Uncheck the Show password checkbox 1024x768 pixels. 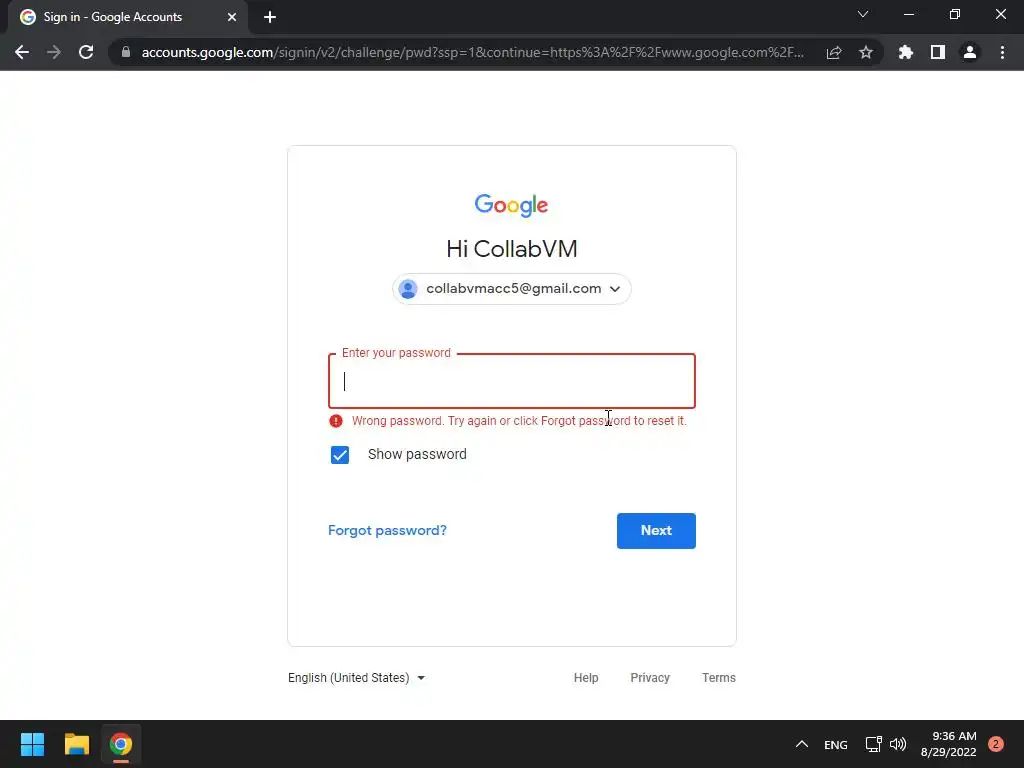[340, 455]
